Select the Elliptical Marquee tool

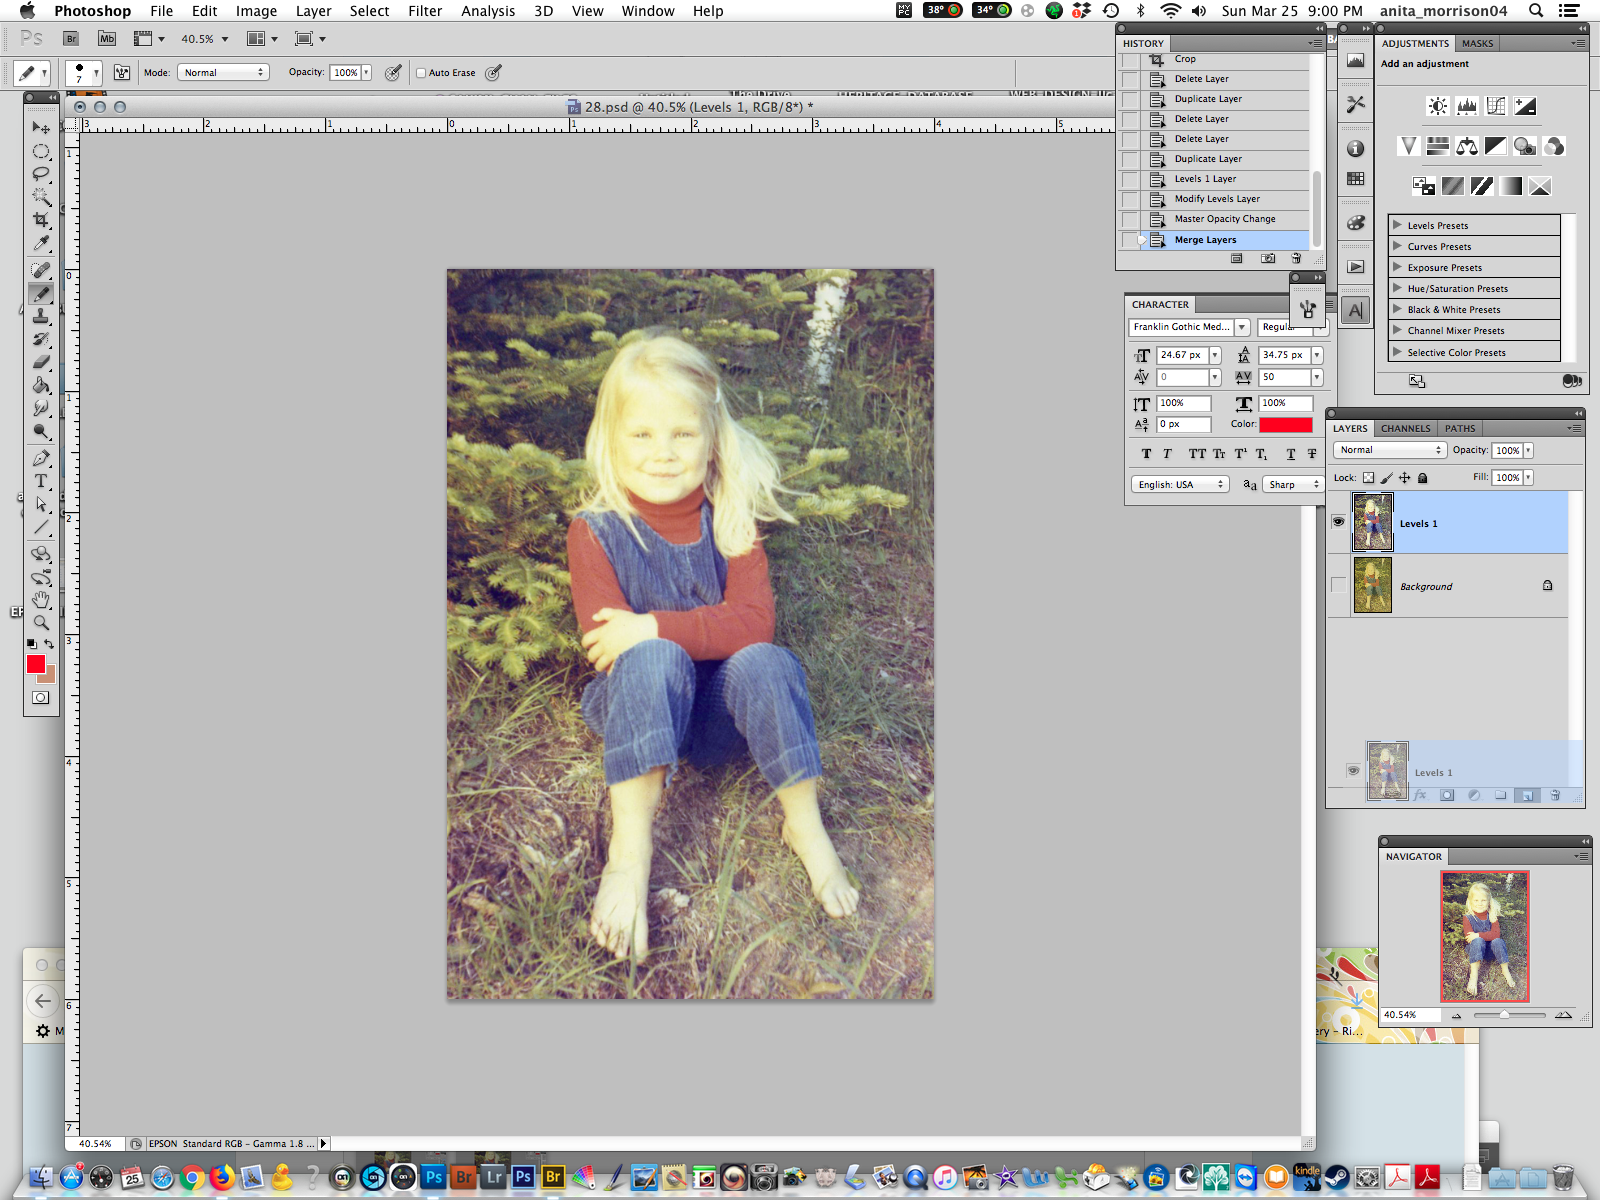[x=41, y=151]
